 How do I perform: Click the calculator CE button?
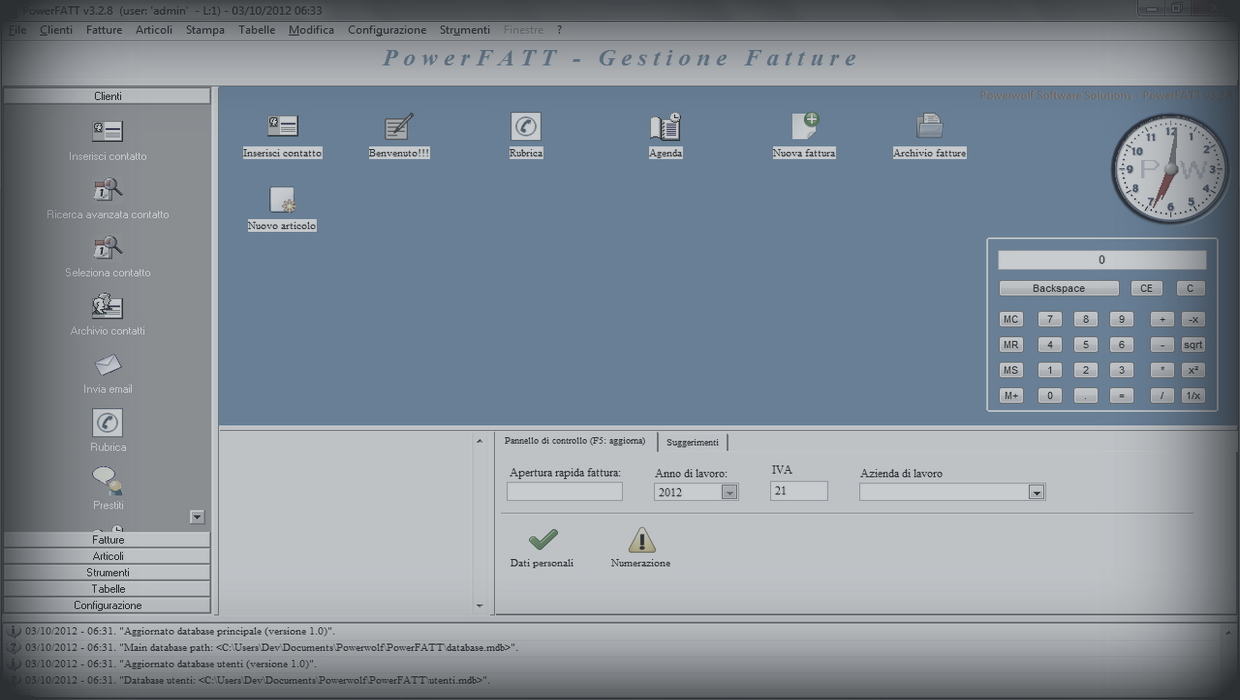click(1146, 288)
